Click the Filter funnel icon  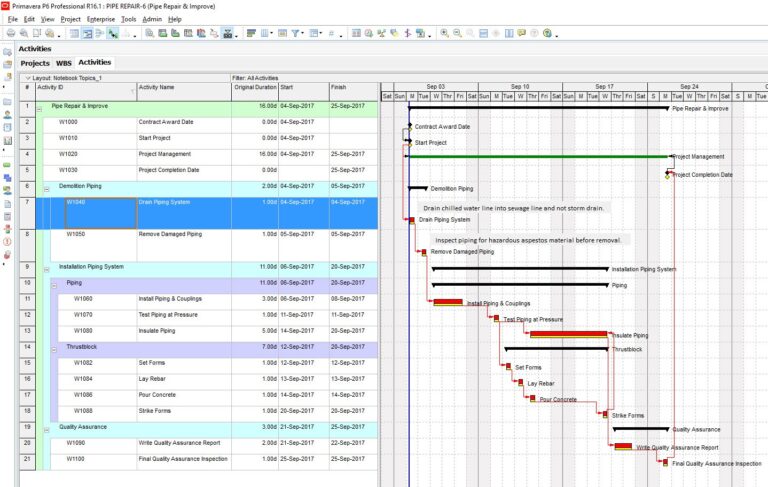(295, 33)
